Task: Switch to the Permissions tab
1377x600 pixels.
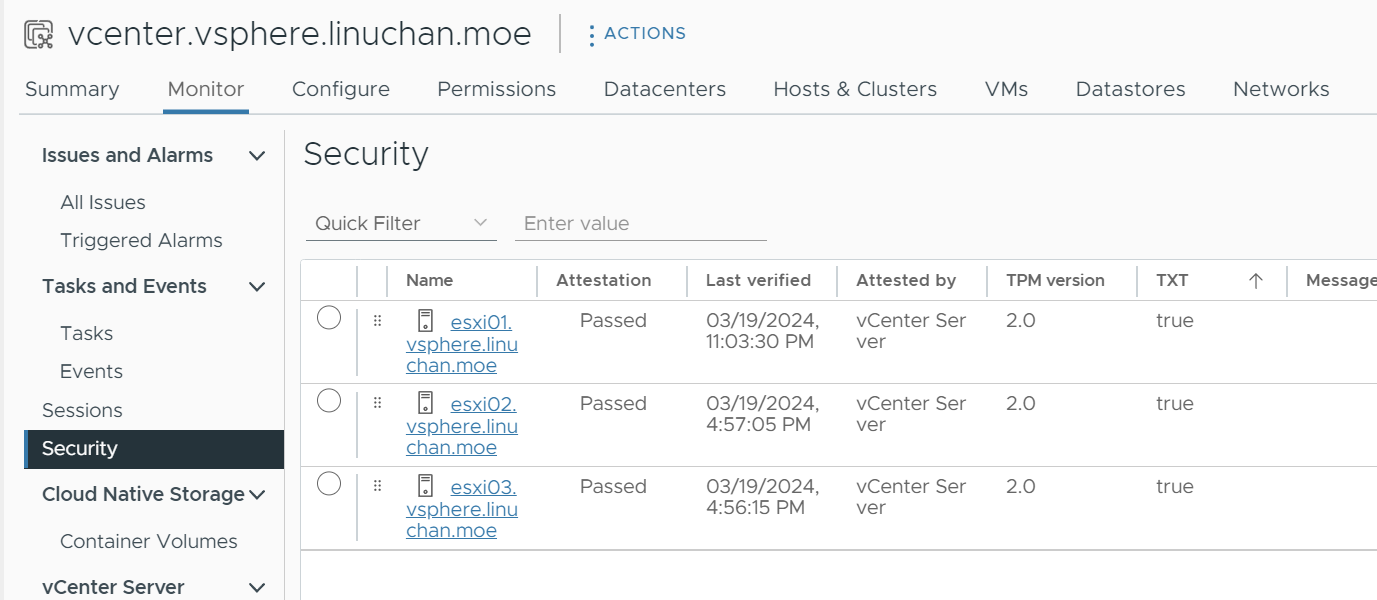Action: click(497, 89)
